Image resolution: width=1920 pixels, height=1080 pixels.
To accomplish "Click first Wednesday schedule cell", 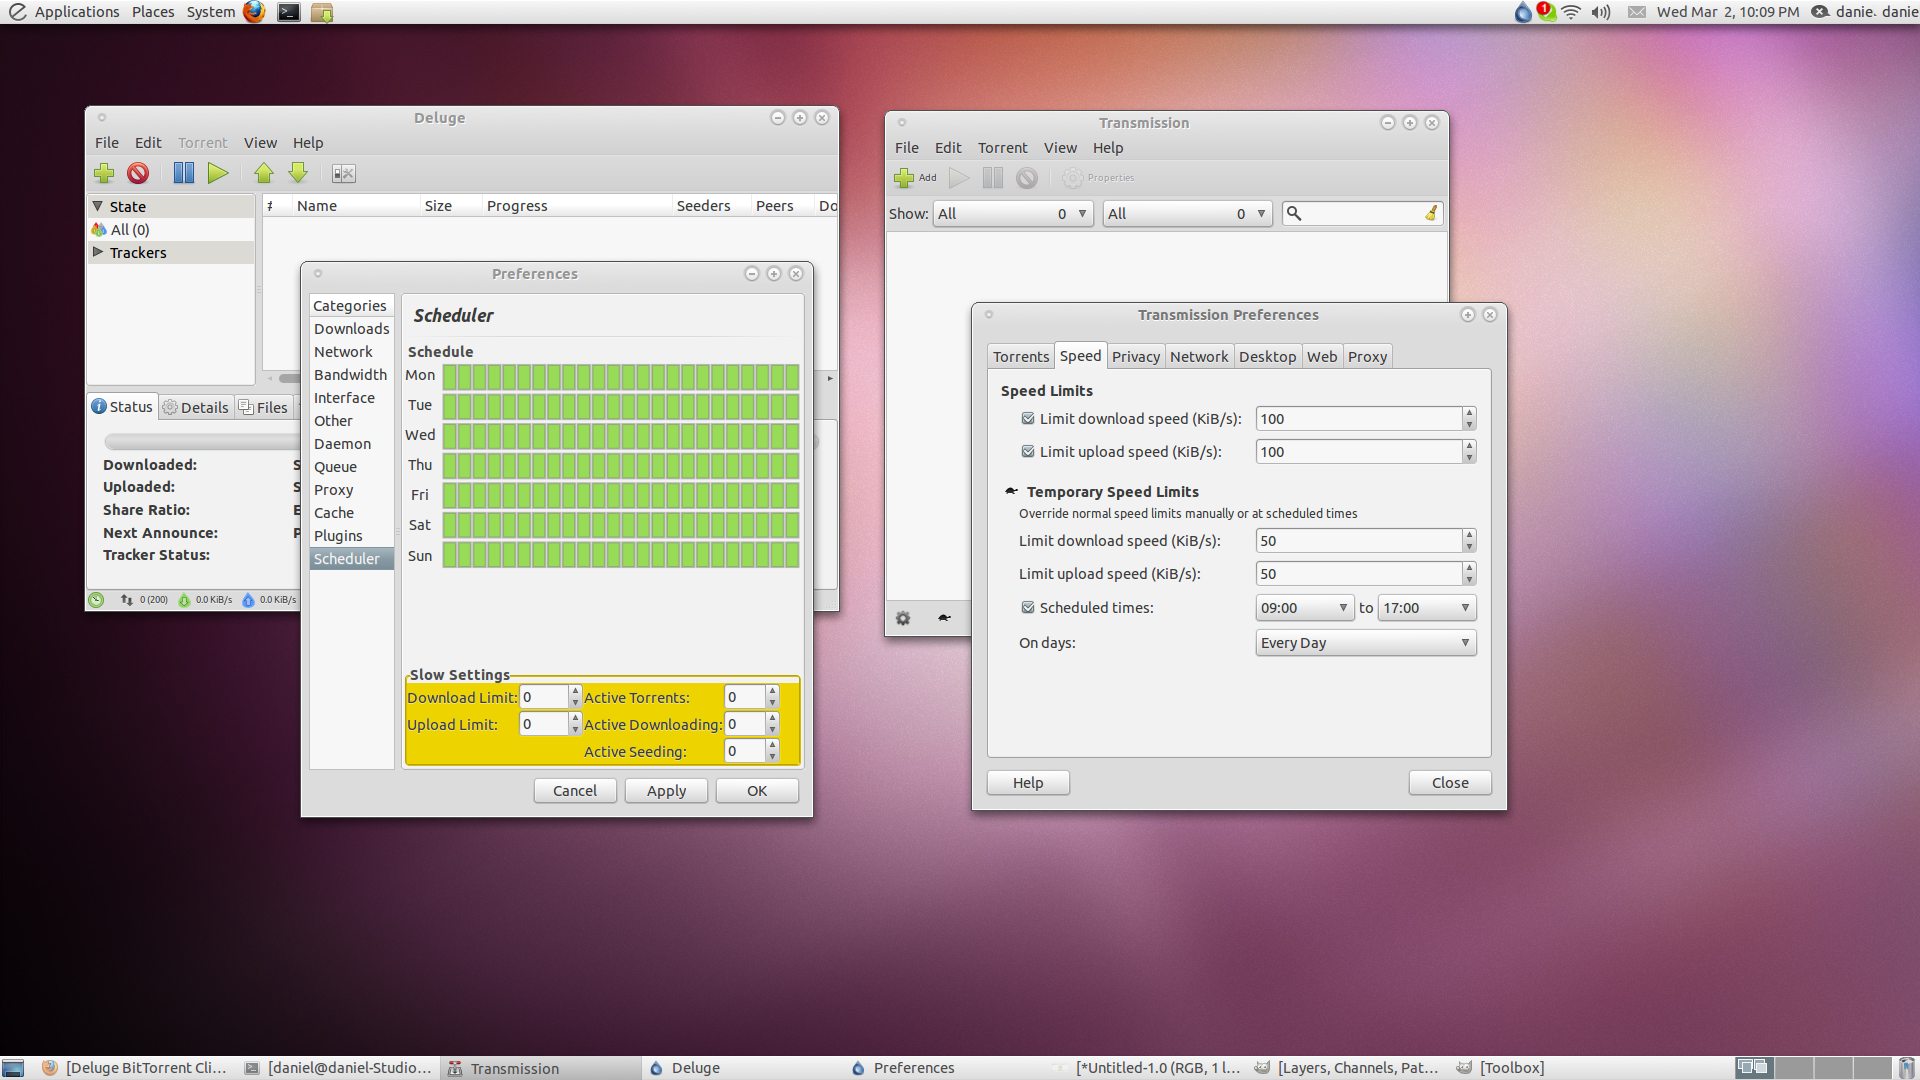I will pyautogui.click(x=450, y=436).
